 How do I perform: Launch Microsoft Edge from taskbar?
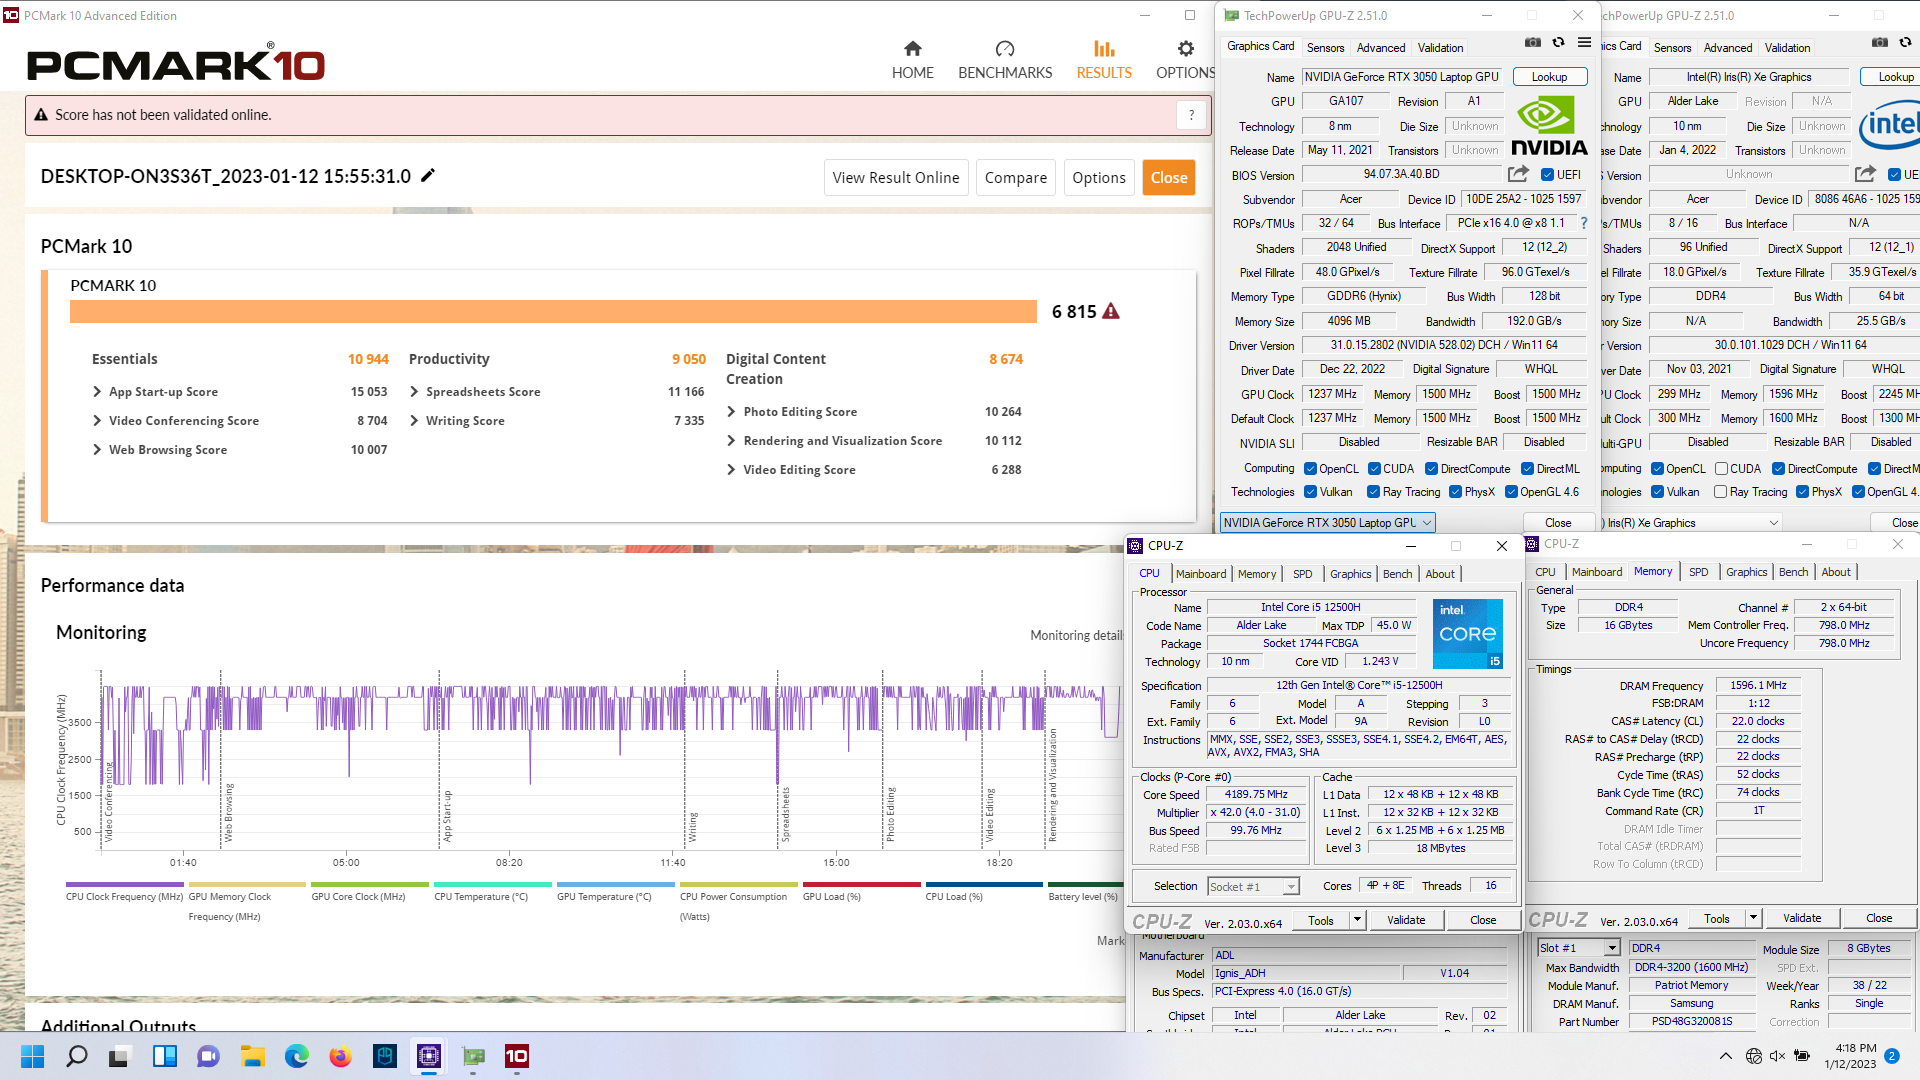(296, 1056)
